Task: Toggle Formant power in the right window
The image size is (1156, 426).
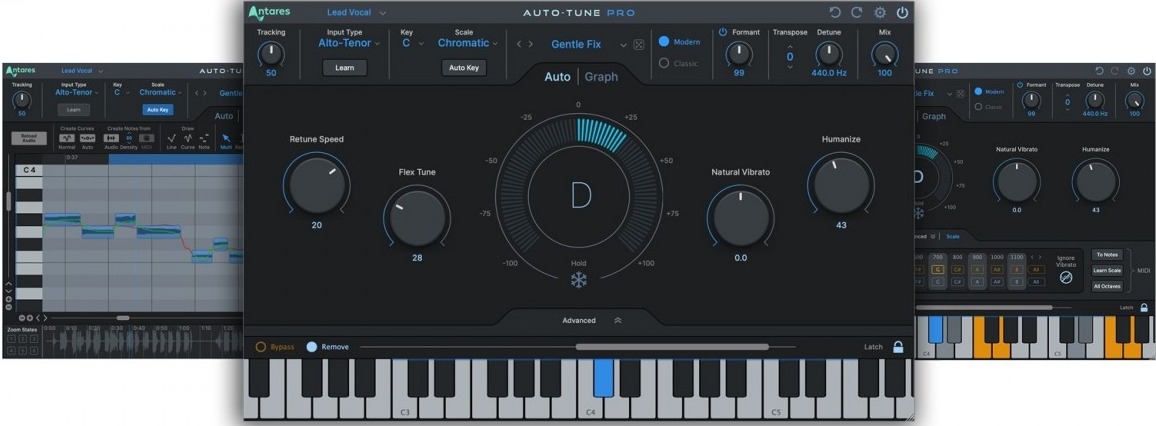Action: tap(1021, 85)
